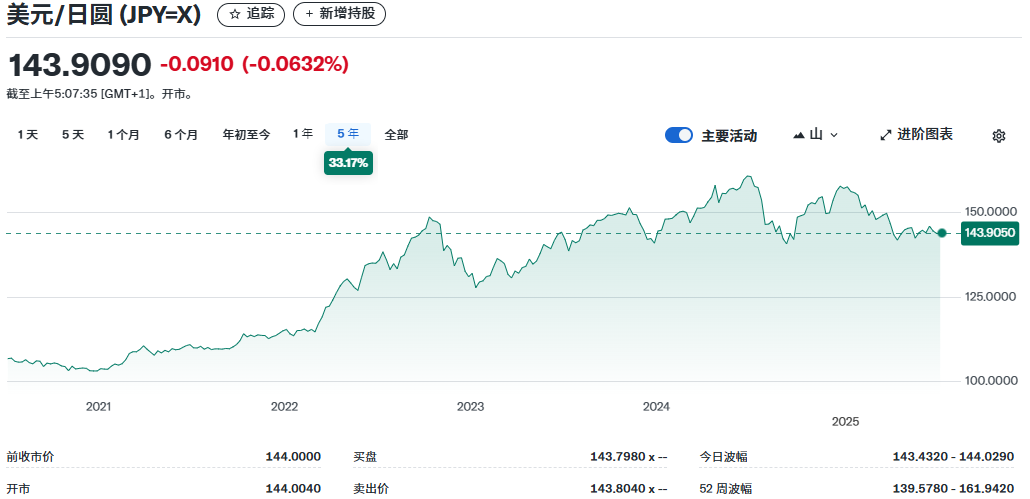Click the green end-point dot on the chart
The width and height of the screenshot is (1030, 499).
[x=942, y=233]
